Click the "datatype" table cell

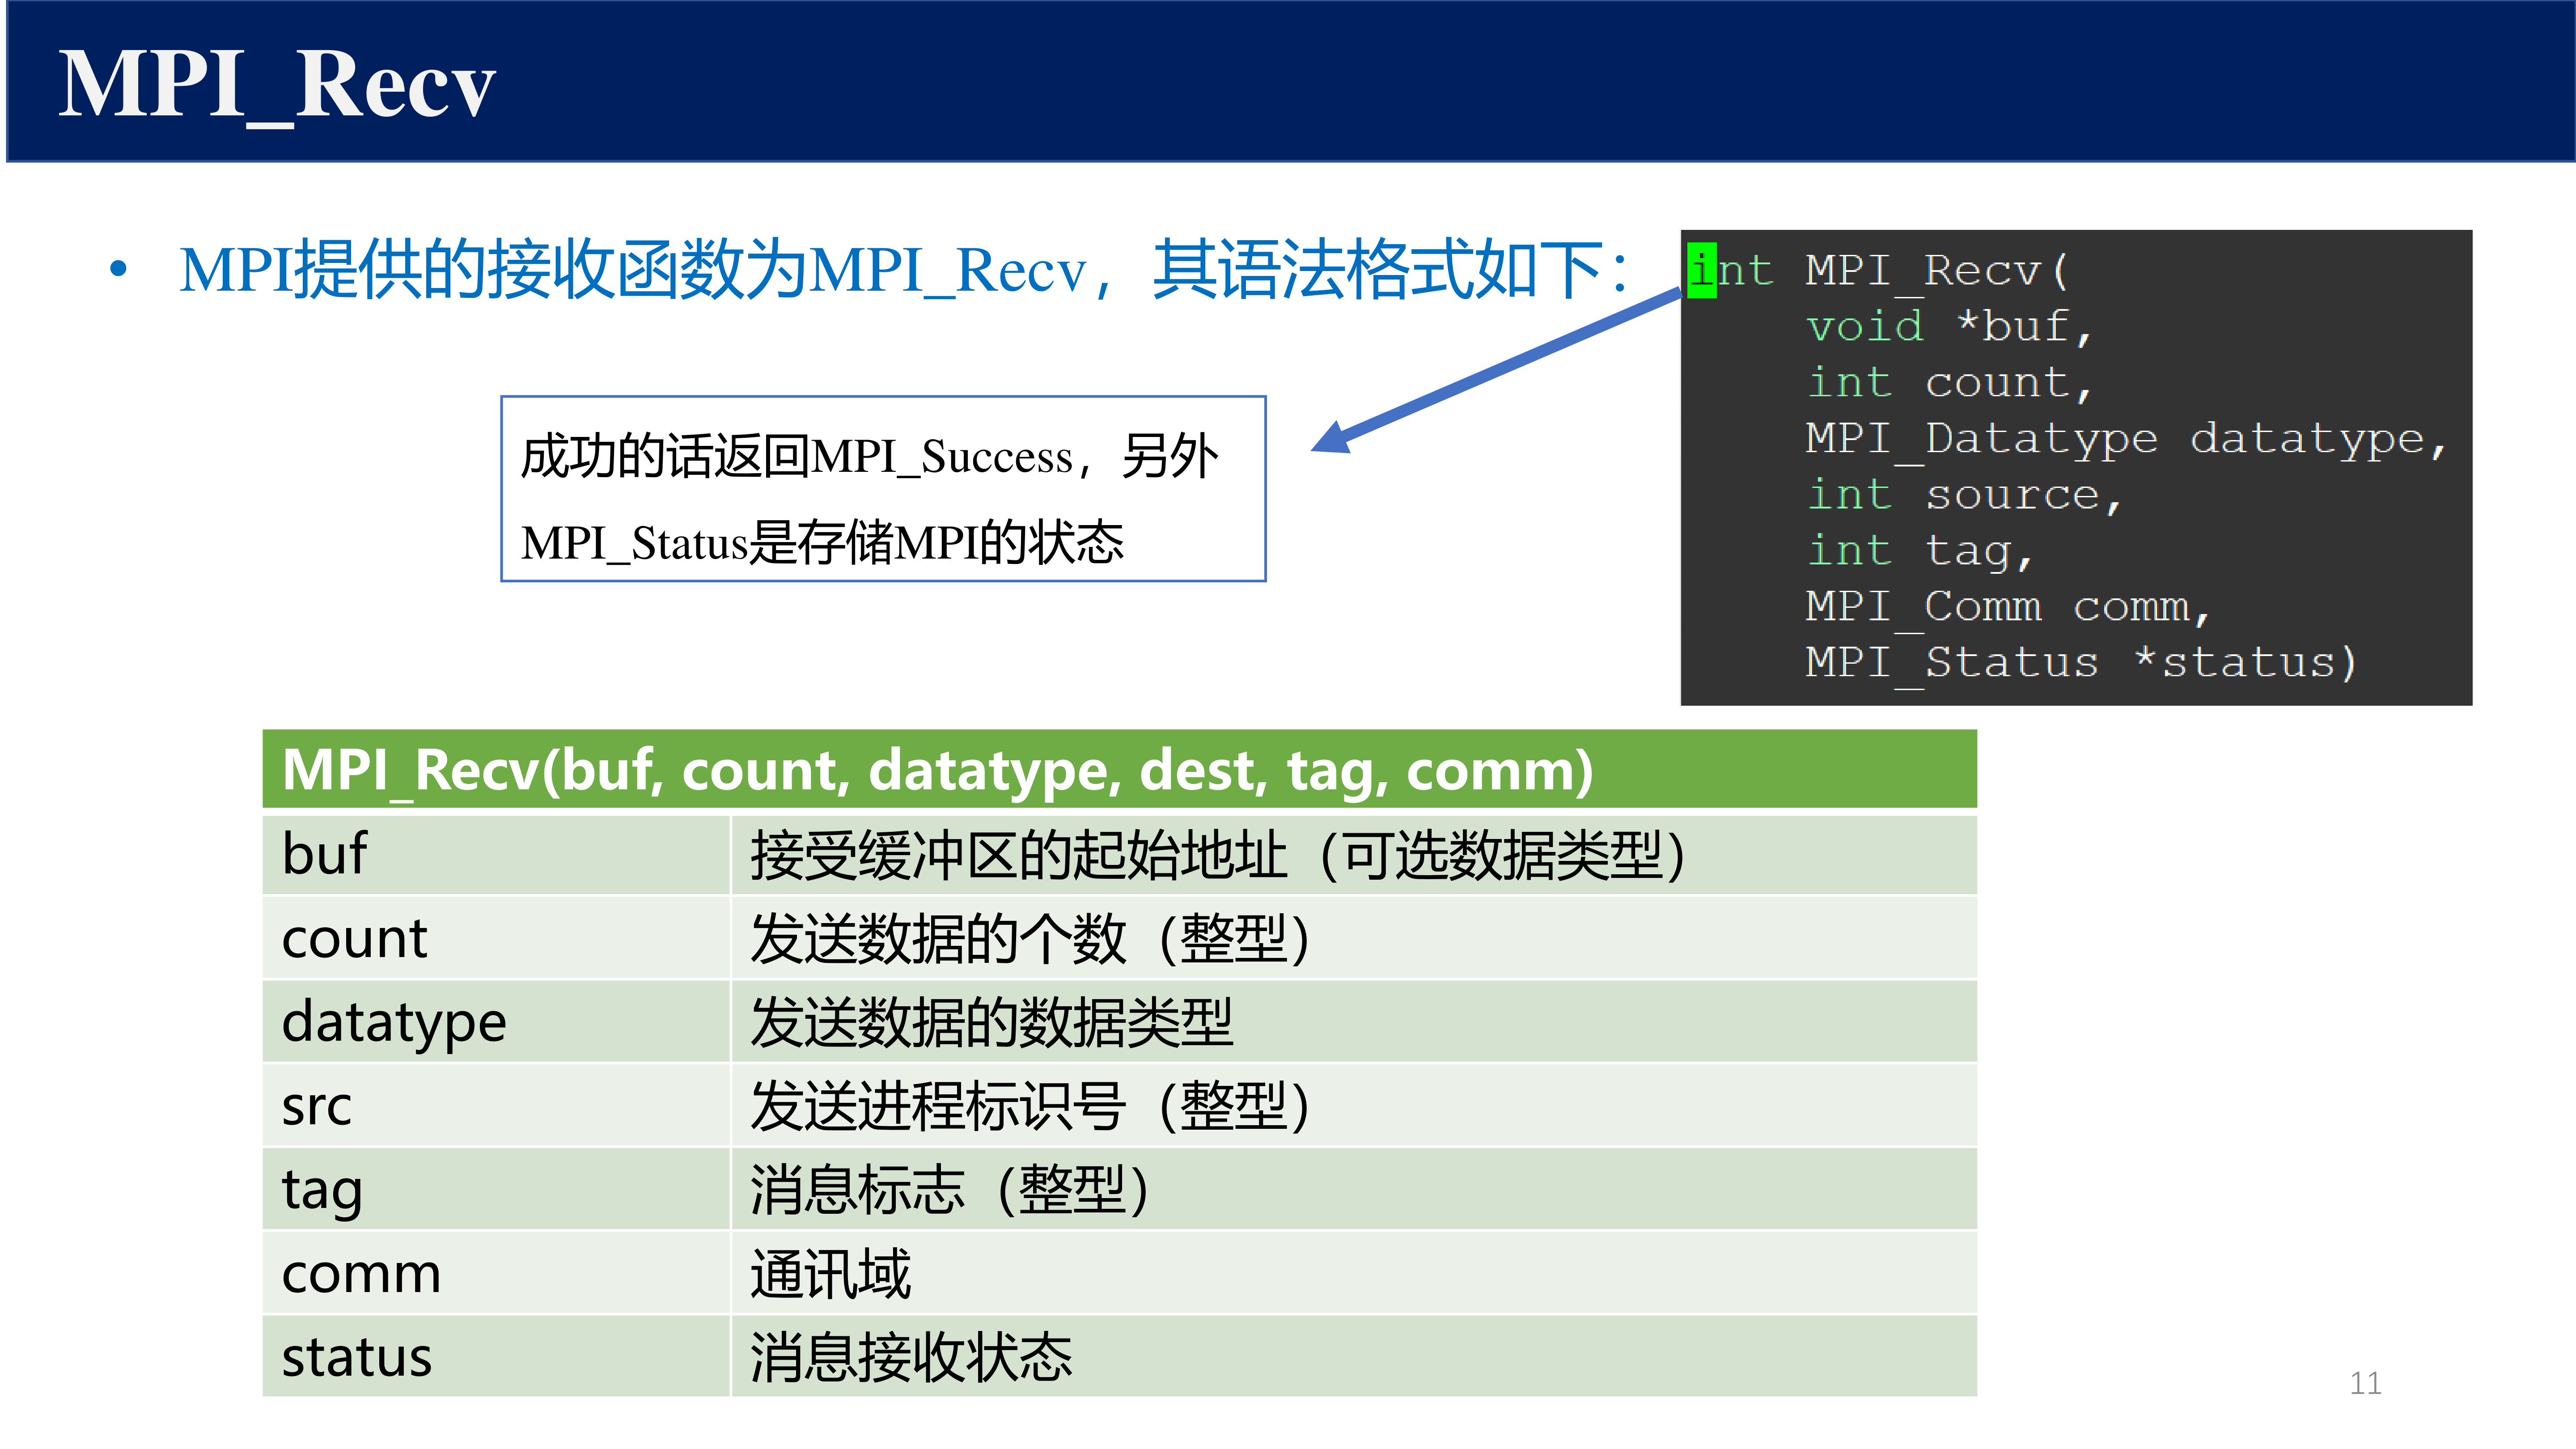coord(496,1022)
